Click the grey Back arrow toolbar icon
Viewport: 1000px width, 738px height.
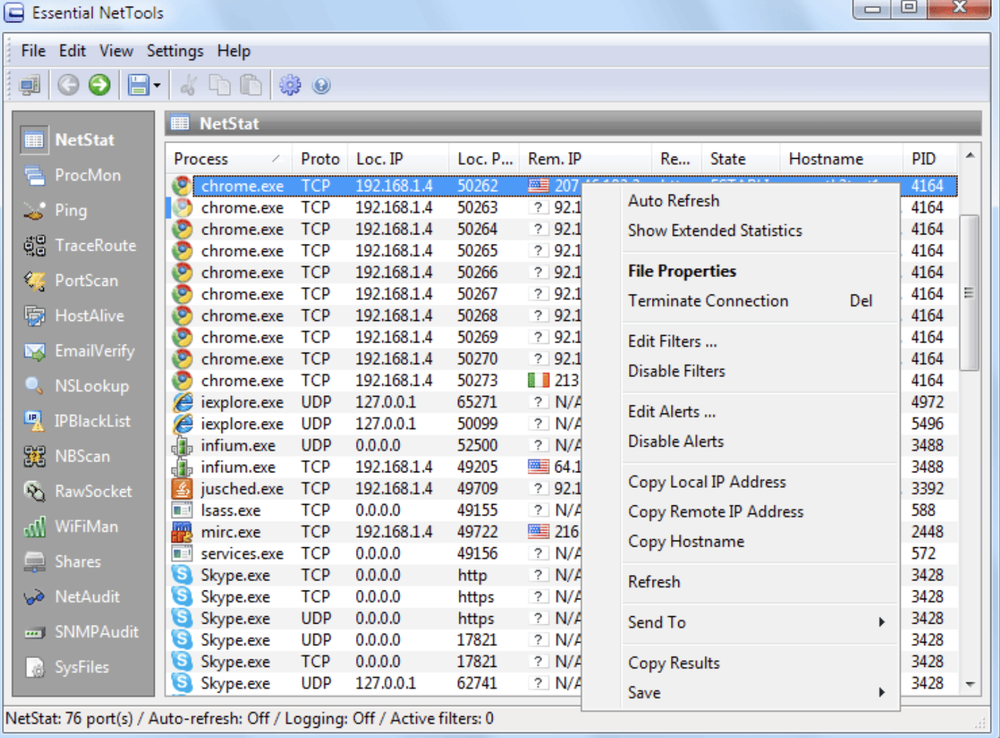point(68,85)
